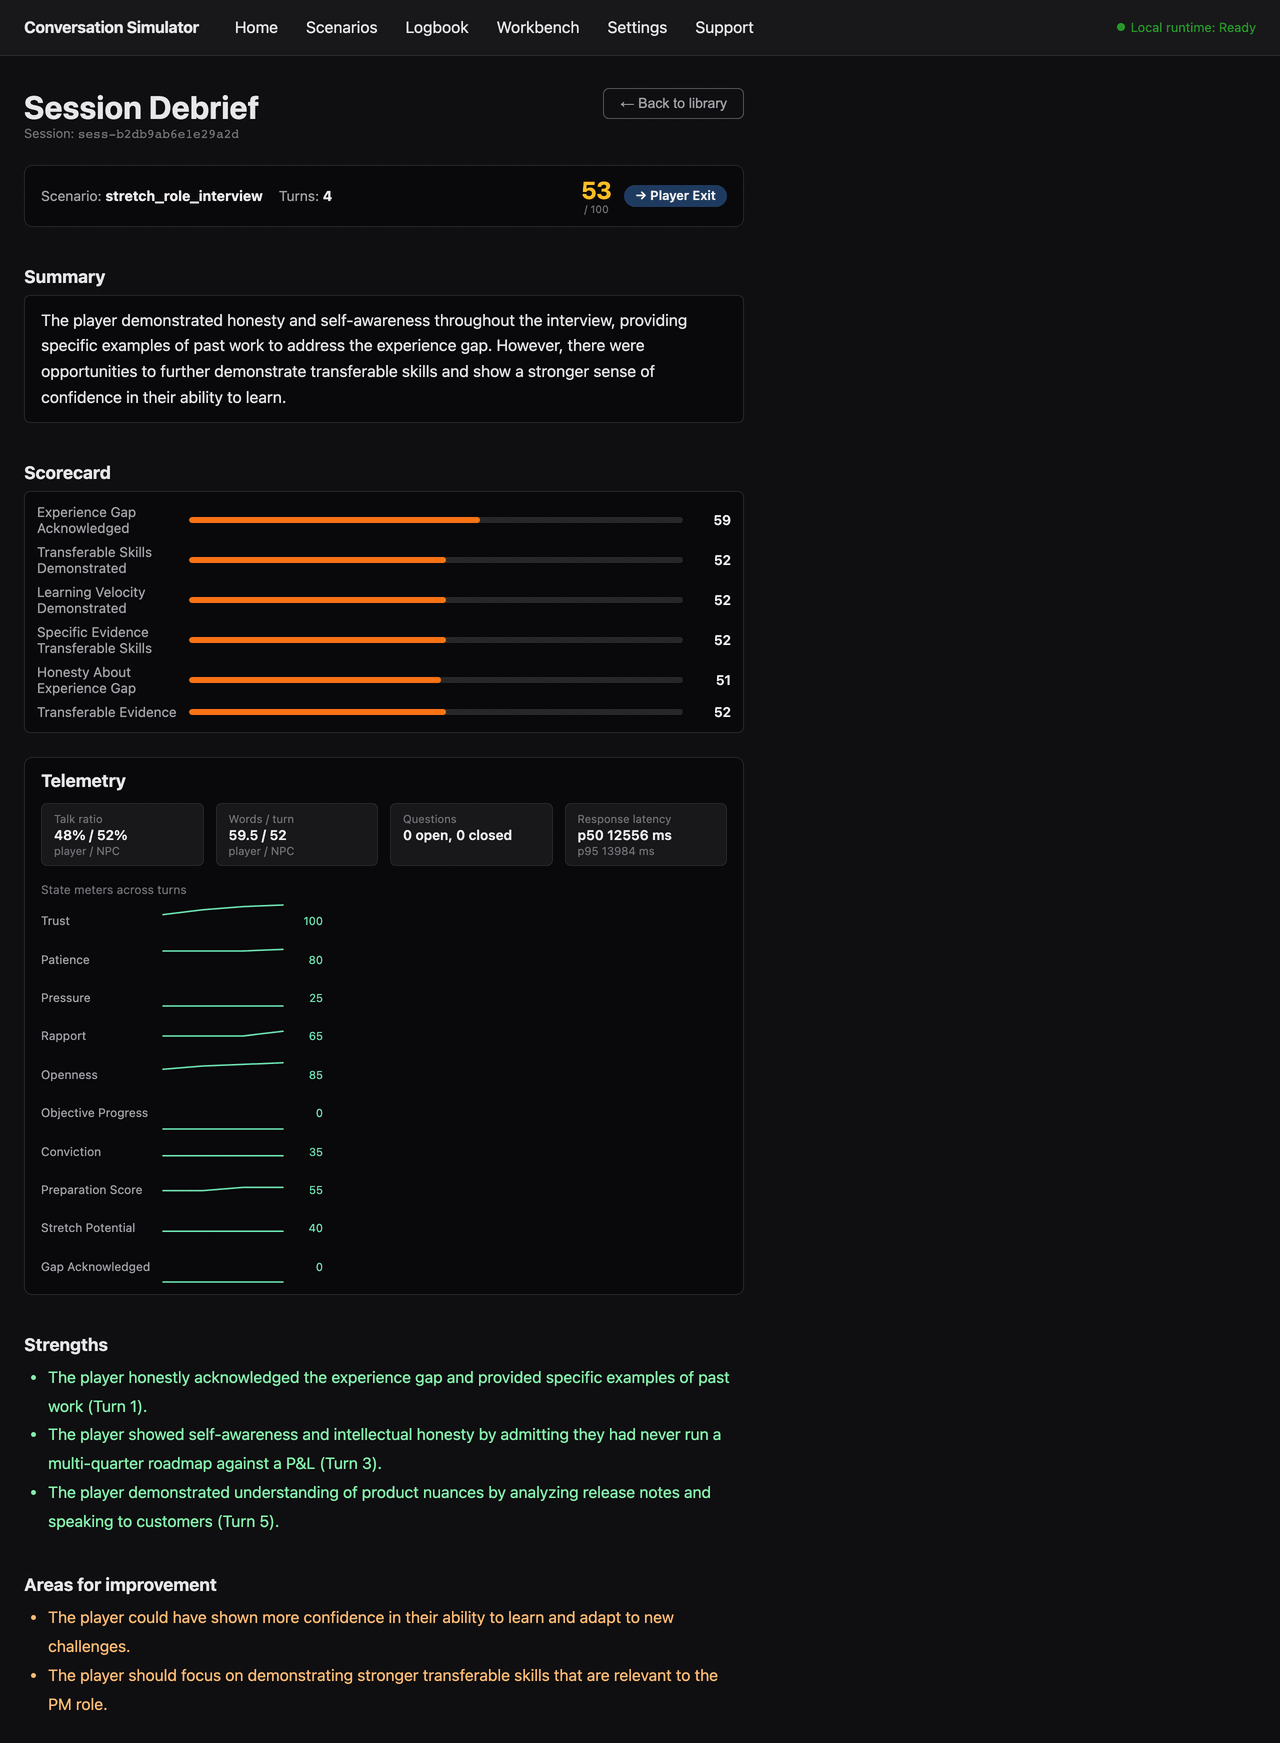1280x1743 pixels.
Task: Select the improvement bullet about "more confidence"
Action: coord(361,1632)
